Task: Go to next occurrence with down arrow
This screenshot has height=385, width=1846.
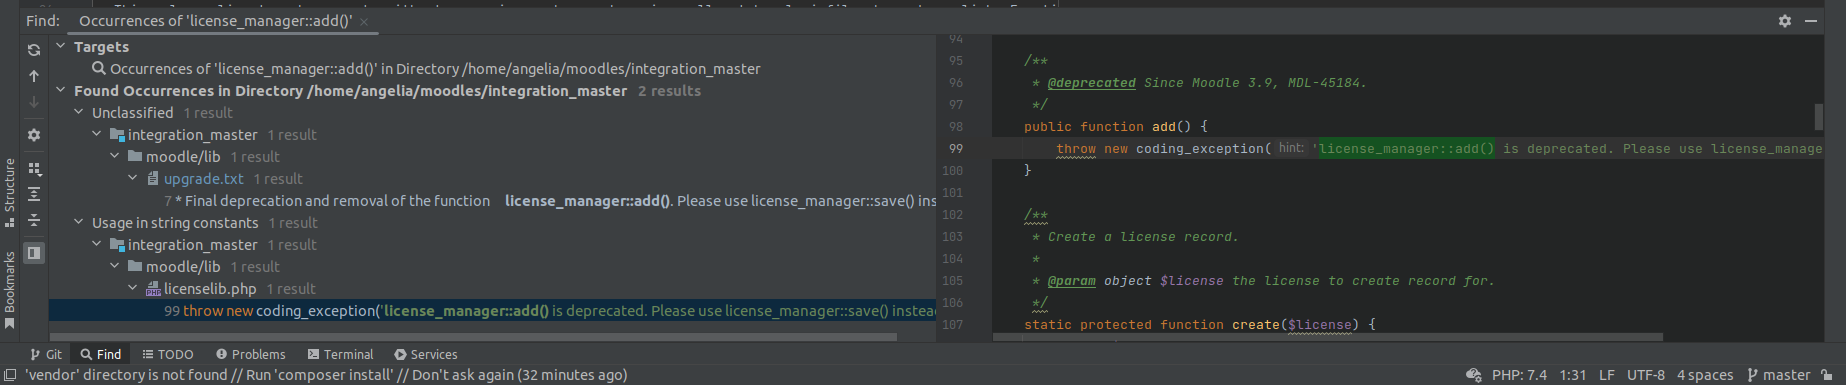Action: (34, 102)
